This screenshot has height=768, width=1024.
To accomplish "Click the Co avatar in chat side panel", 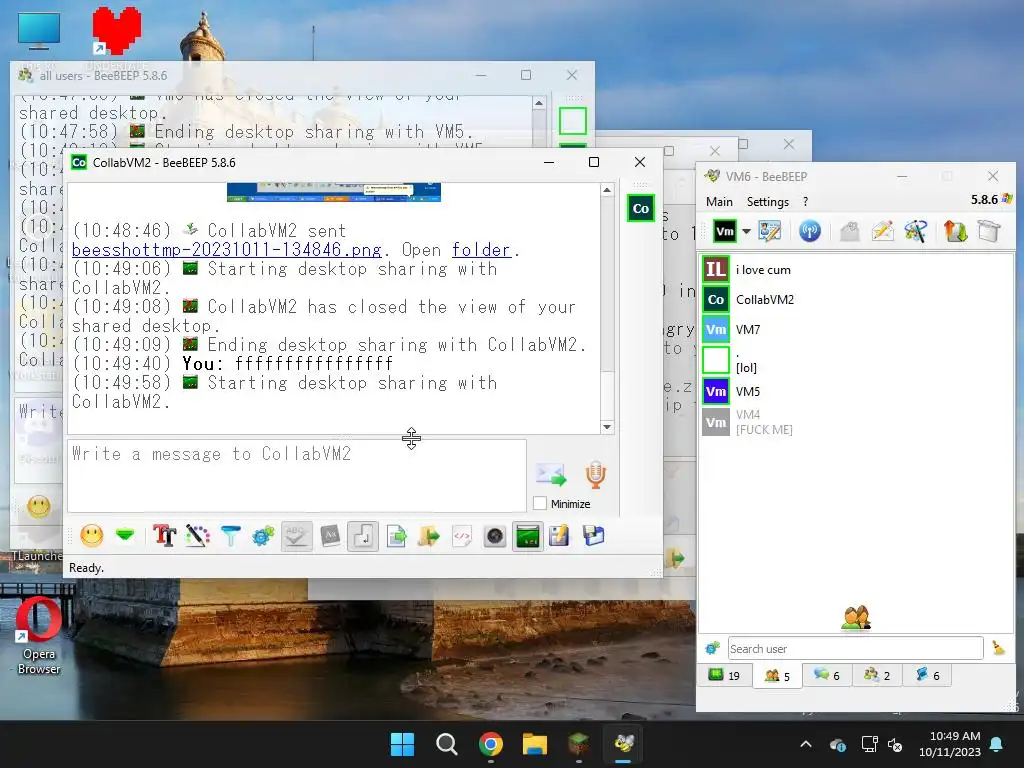I will [x=641, y=208].
